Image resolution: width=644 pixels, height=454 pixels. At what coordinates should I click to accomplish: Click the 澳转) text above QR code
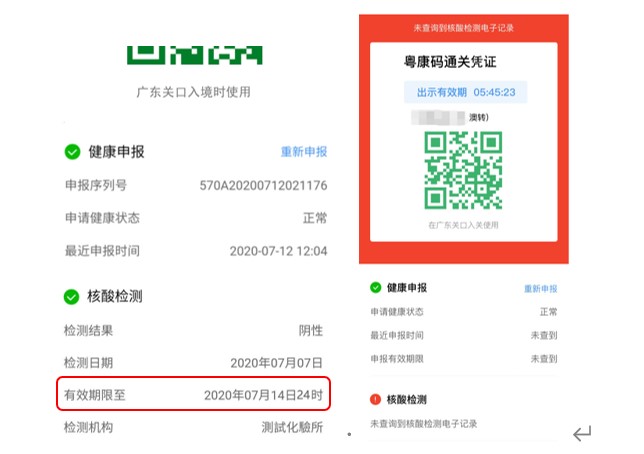[479, 118]
